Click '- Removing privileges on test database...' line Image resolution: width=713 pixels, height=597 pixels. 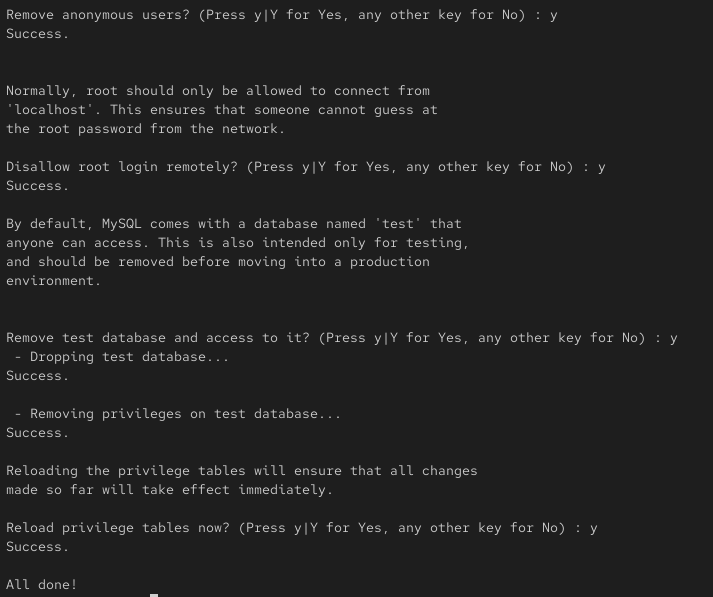(x=177, y=414)
